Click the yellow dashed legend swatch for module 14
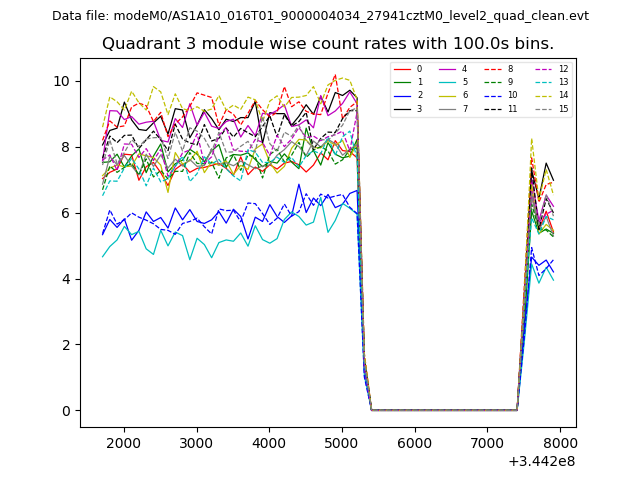 [x=543, y=95]
